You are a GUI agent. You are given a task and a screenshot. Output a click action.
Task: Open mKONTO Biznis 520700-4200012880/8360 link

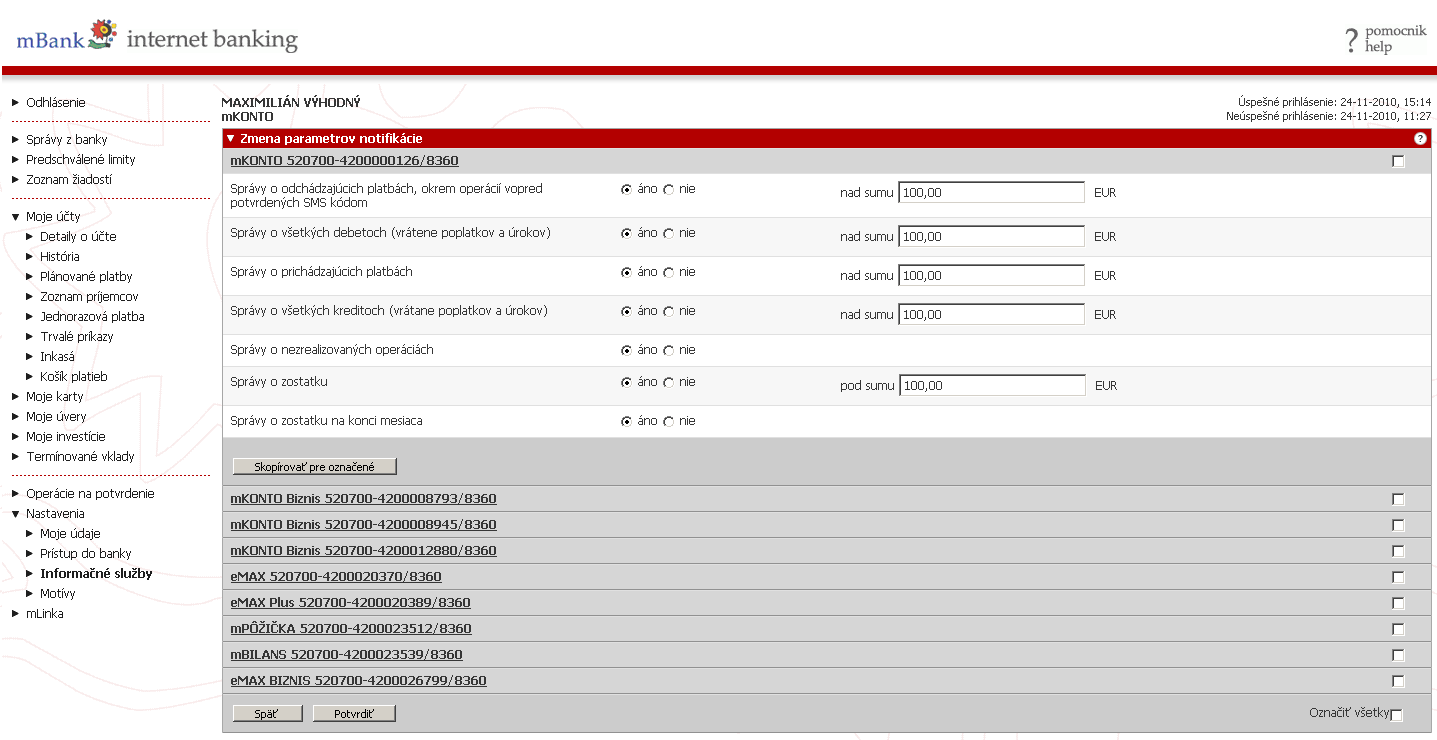click(x=363, y=550)
